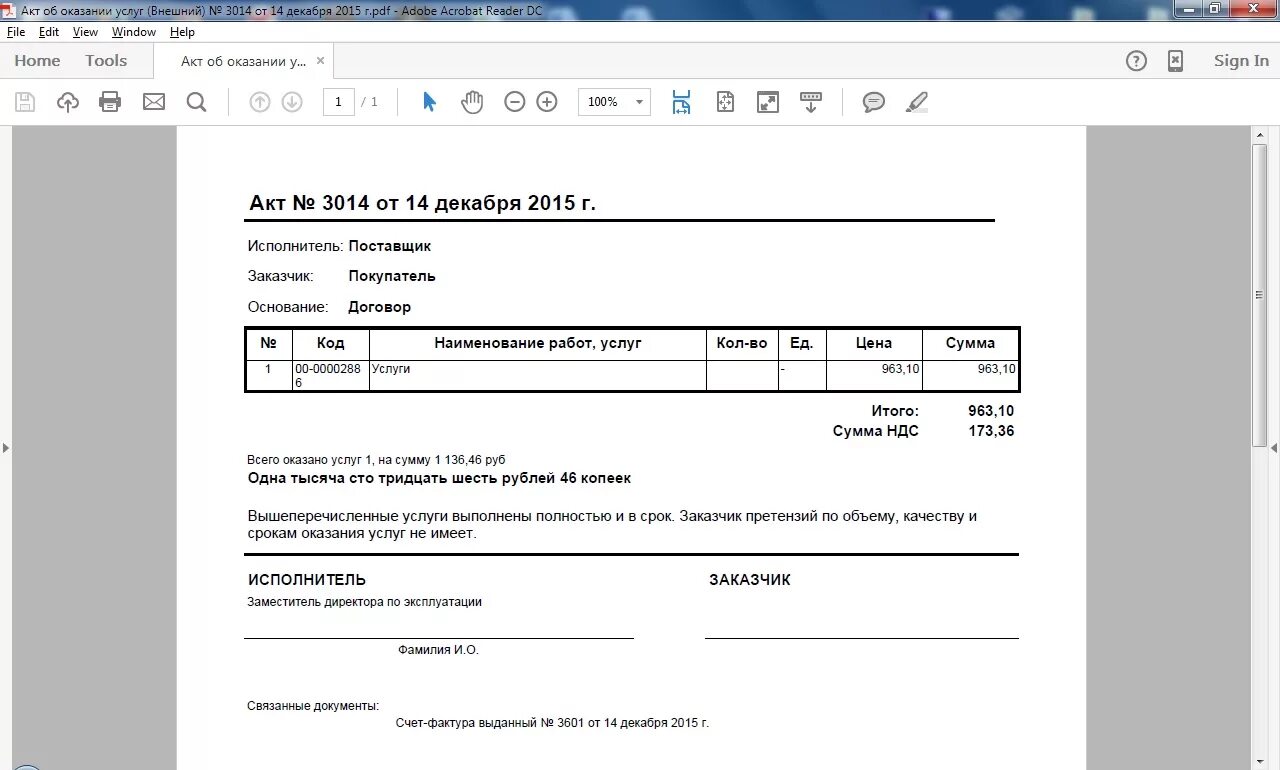Screen dimensions: 1280x770
Task: Open the Window menu
Action: click(133, 32)
